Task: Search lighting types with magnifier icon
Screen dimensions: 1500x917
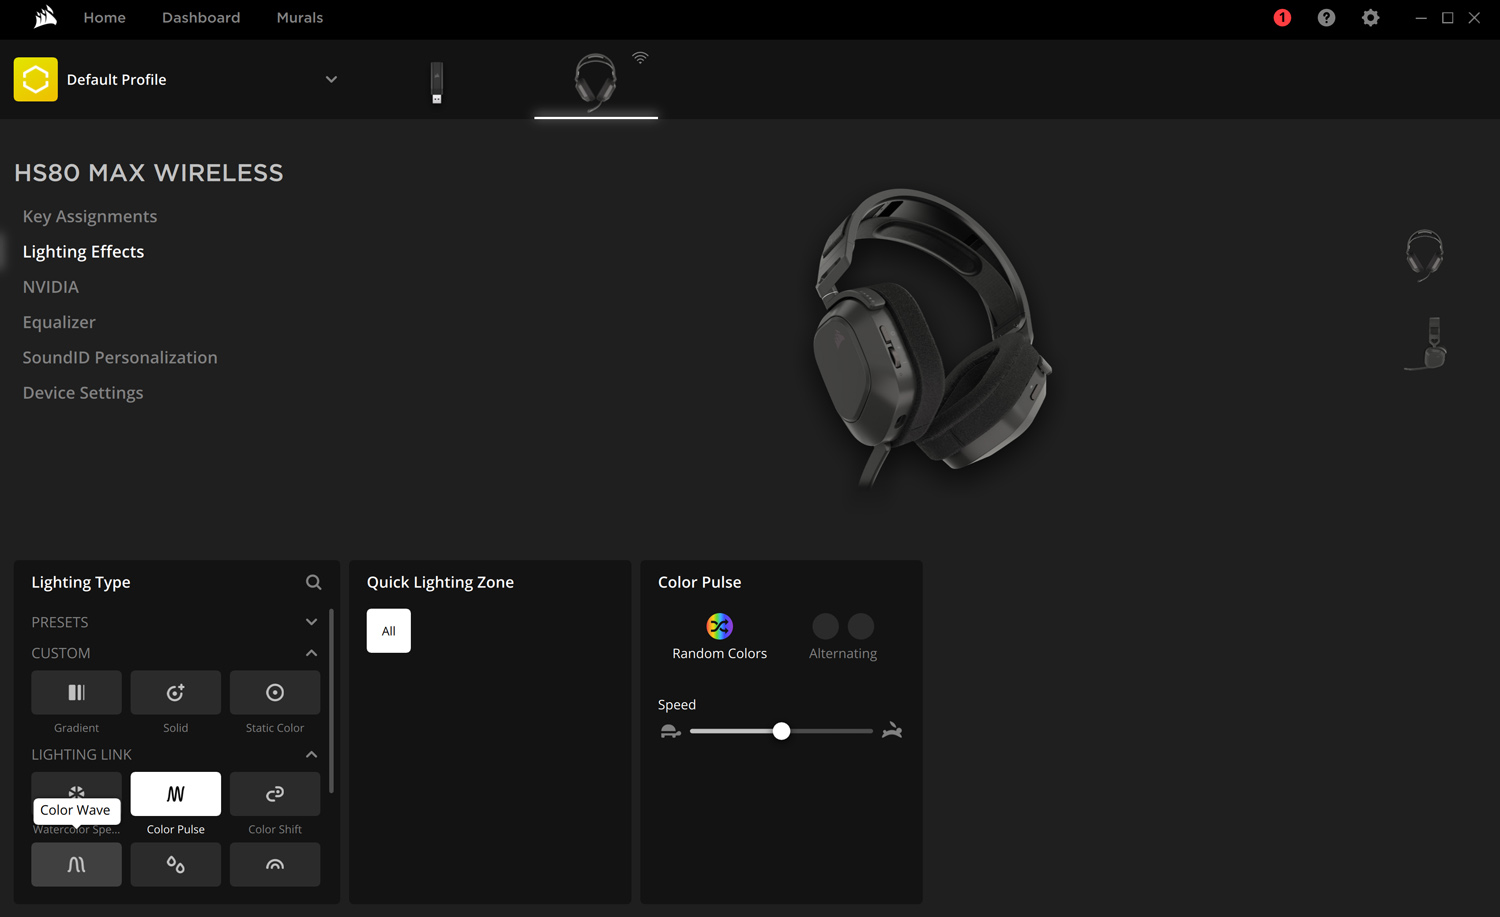Action: point(313,582)
